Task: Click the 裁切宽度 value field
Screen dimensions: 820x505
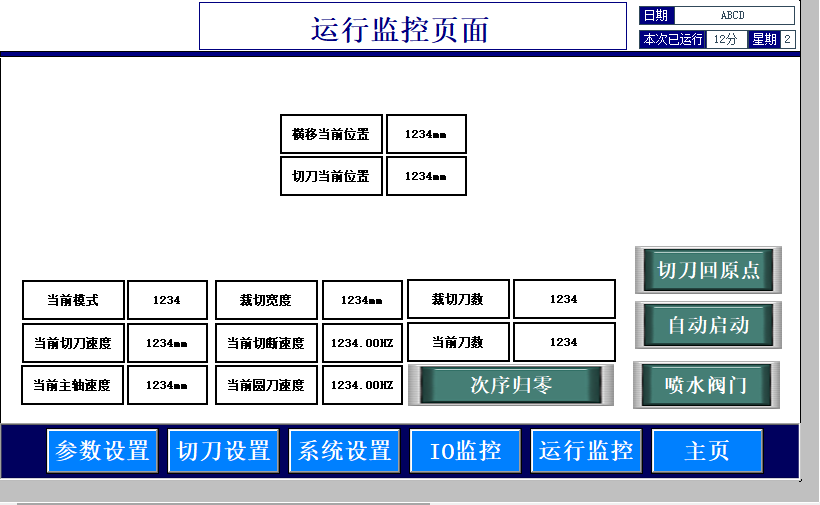Action: 362,300
